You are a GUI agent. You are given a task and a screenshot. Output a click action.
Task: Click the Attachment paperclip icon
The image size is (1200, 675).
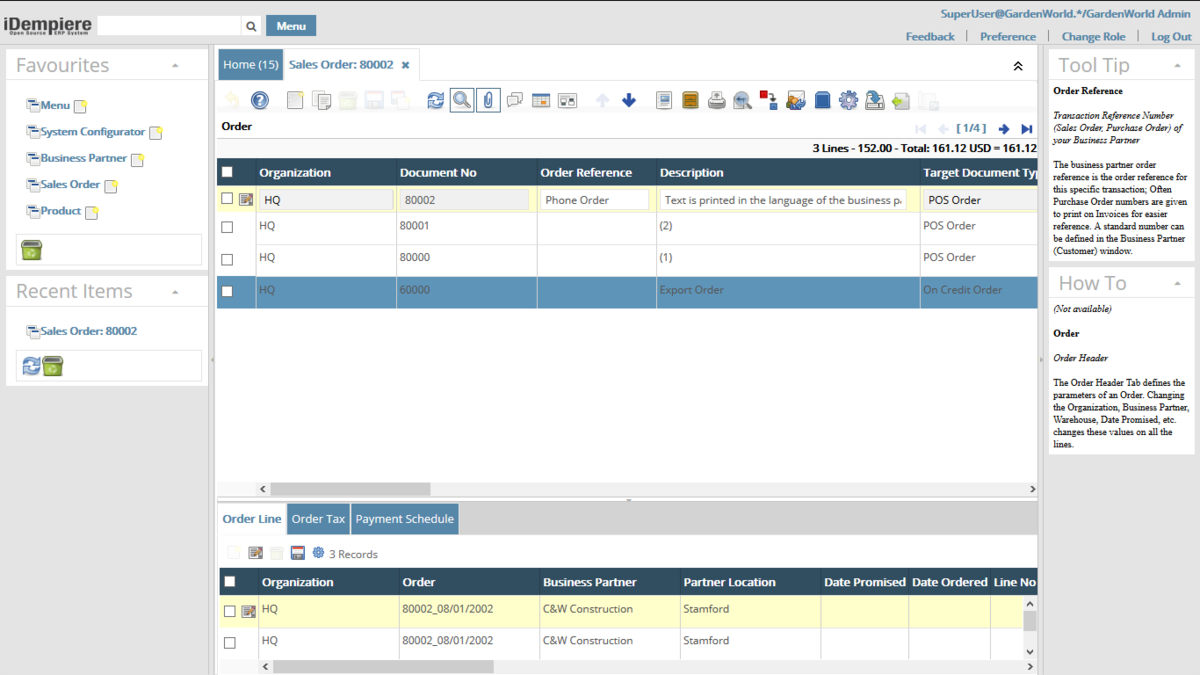point(487,100)
